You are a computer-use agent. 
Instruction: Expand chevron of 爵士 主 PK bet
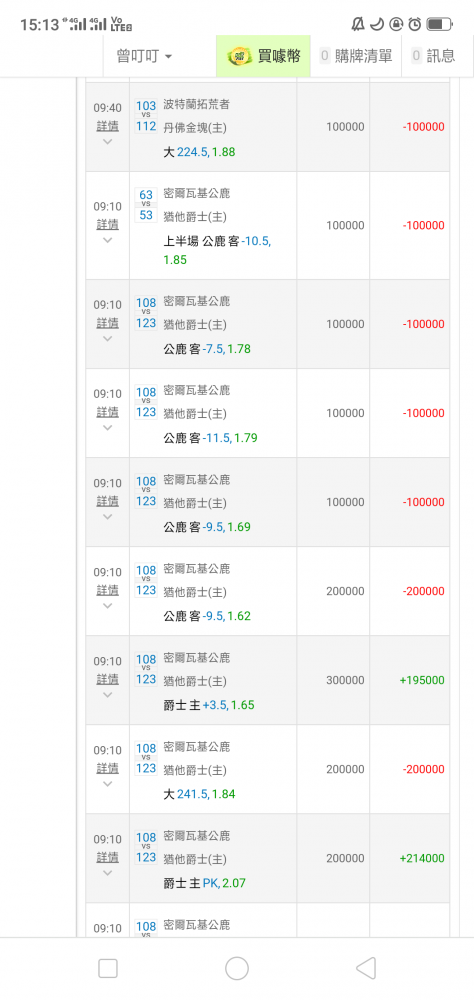[x=107, y=873]
